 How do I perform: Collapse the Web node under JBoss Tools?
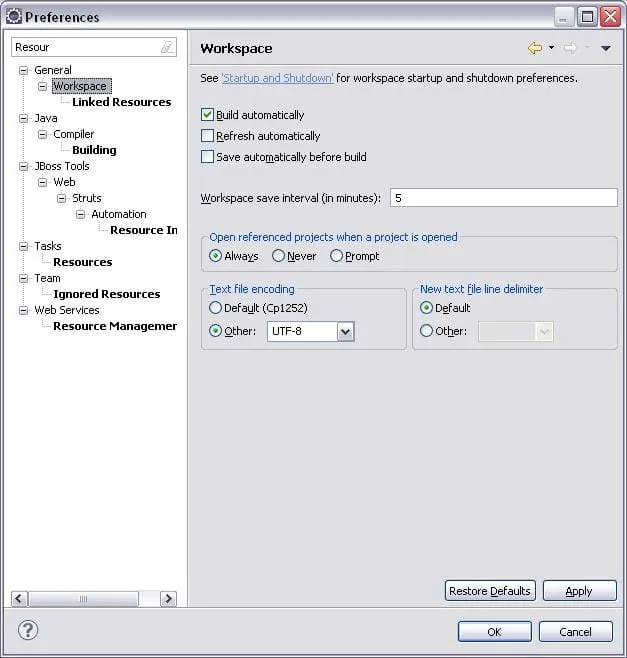click(x=42, y=182)
